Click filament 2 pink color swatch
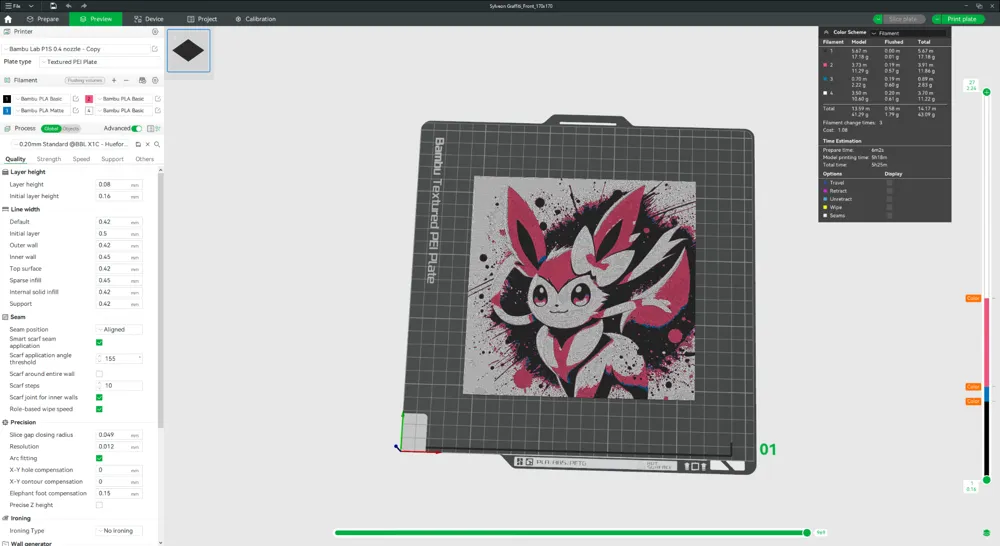 [89, 99]
